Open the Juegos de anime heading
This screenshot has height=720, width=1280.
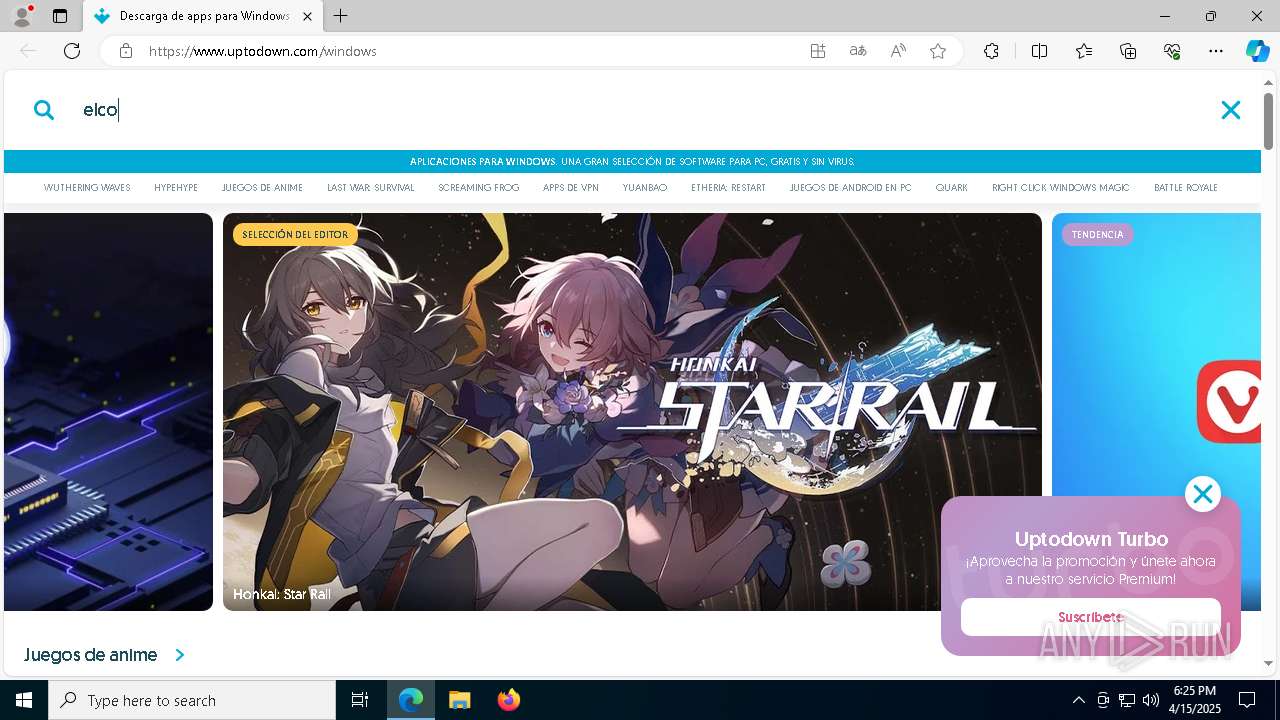[x=91, y=655]
